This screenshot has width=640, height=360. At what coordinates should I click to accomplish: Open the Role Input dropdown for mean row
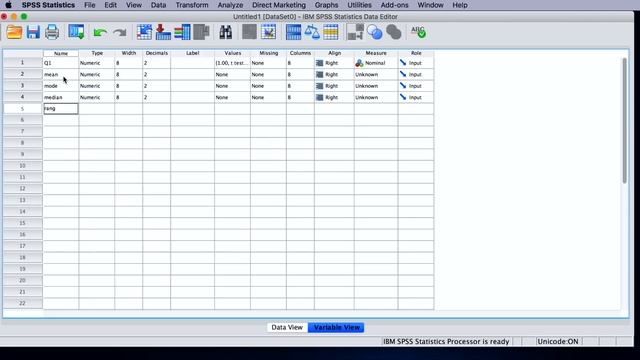[x=416, y=74]
